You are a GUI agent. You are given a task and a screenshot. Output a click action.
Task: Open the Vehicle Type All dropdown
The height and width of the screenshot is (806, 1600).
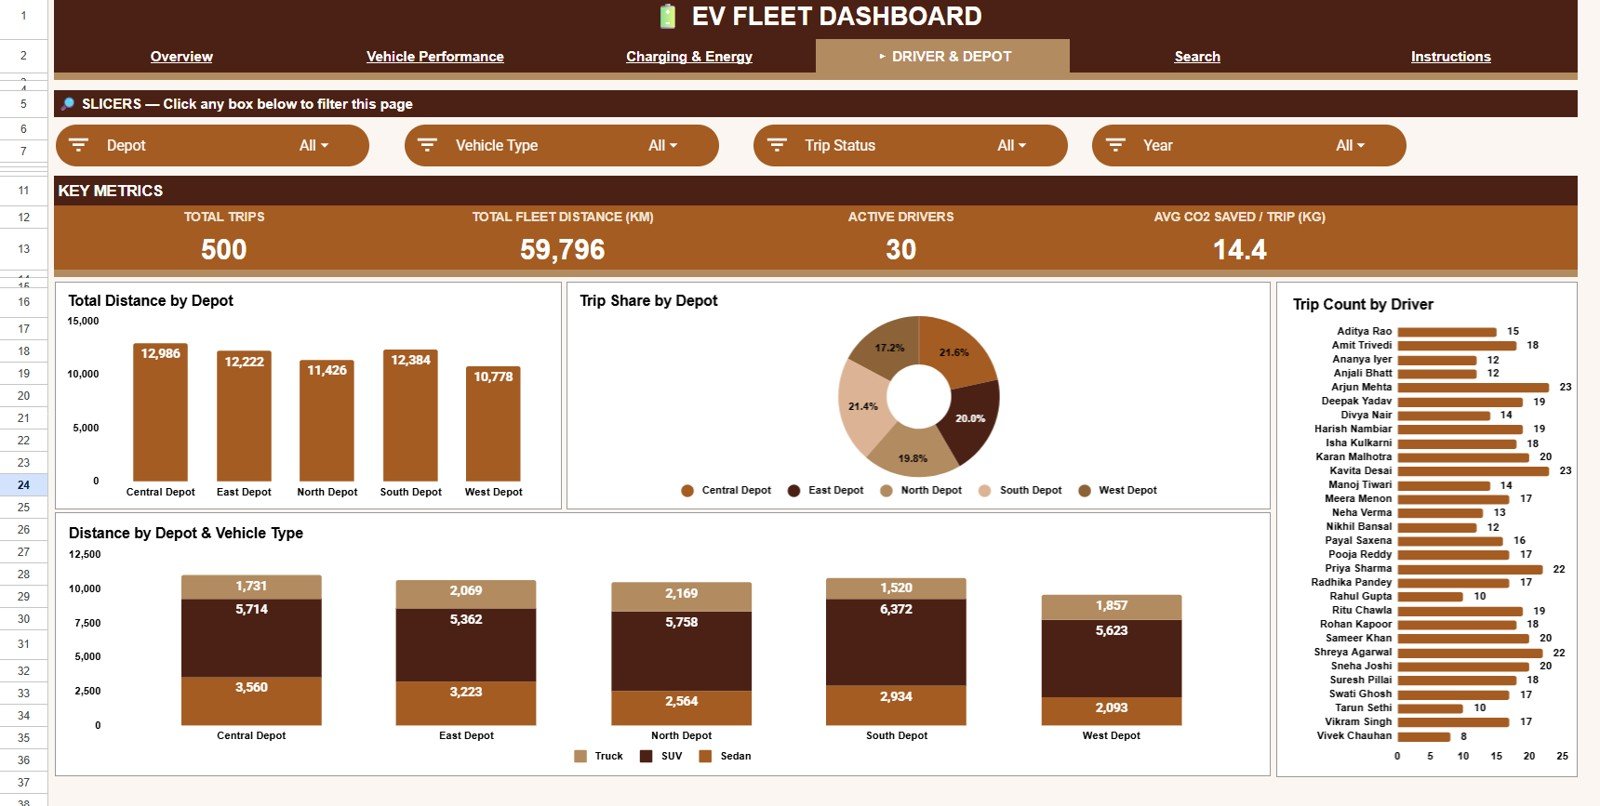click(662, 145)
